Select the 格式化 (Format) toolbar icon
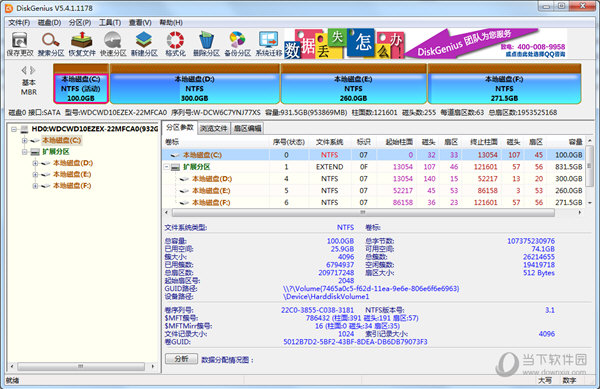 tap(175, 44)
